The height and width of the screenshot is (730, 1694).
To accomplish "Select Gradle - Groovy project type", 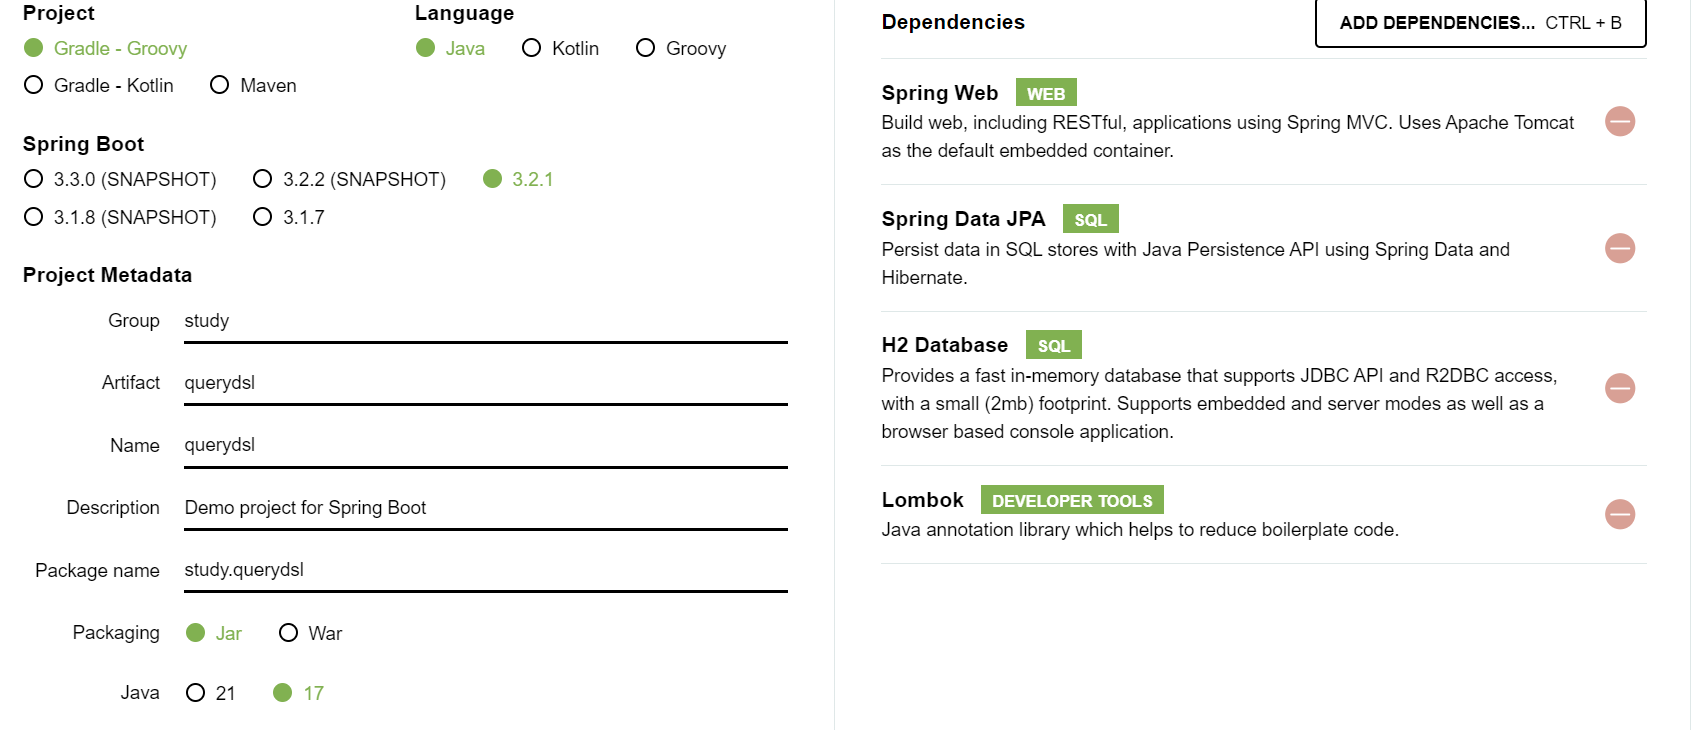I will 105,48.
